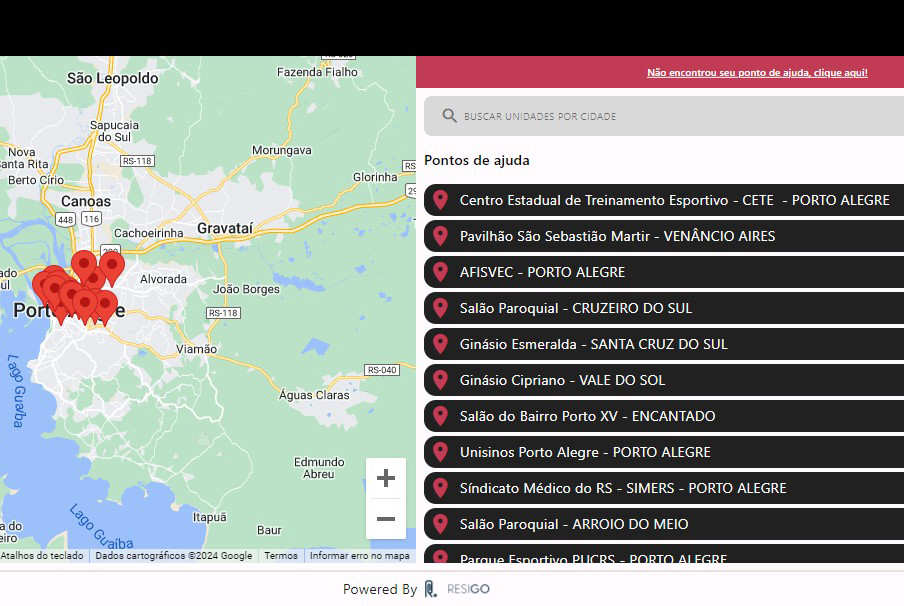Screen dimensions: 904x606
Task: Click pin icon beside AFISVEC entry
Action: click(440, 272)
